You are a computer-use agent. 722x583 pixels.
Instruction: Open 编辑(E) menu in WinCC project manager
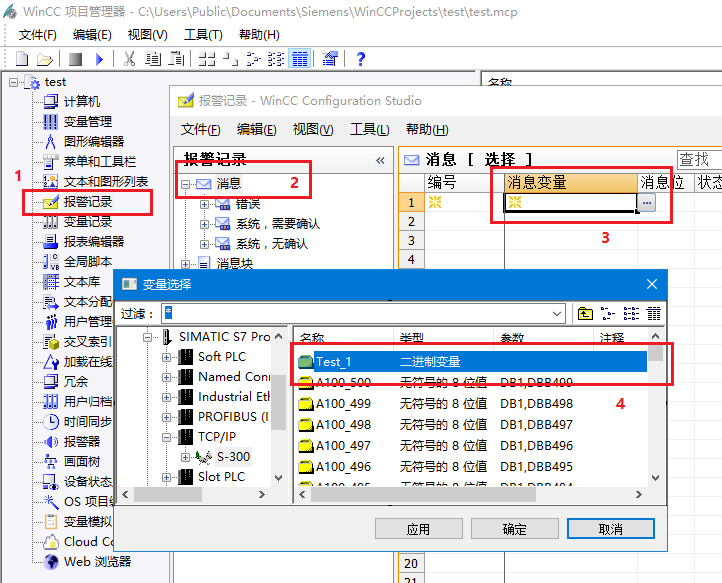coord(92,35)
